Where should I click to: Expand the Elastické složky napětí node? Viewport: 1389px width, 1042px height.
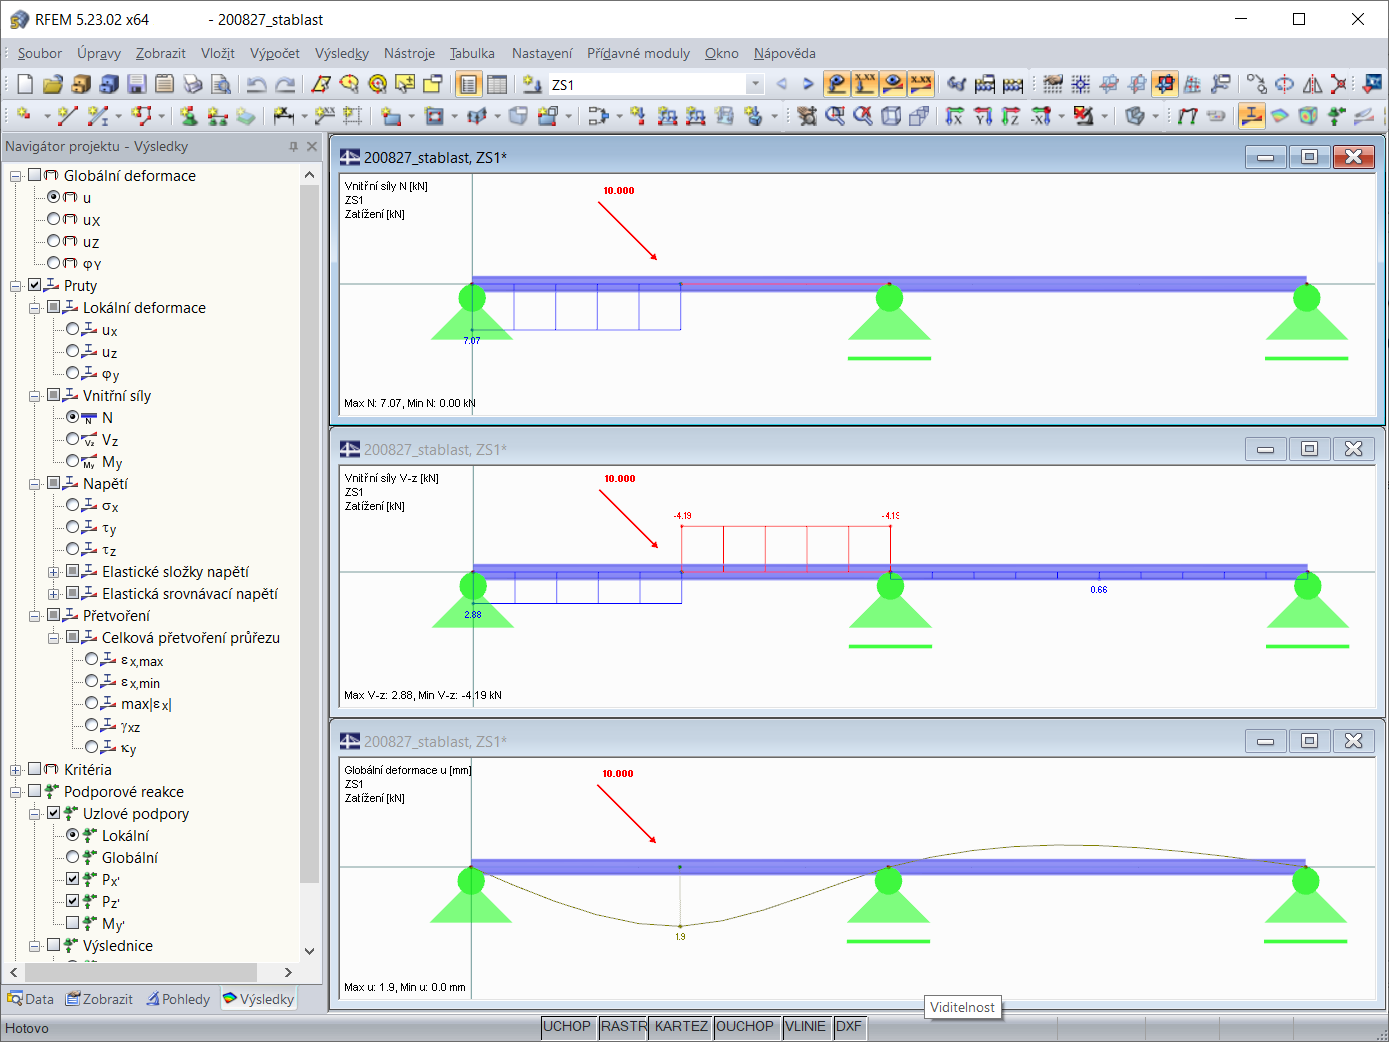click(x=54, y=572)
